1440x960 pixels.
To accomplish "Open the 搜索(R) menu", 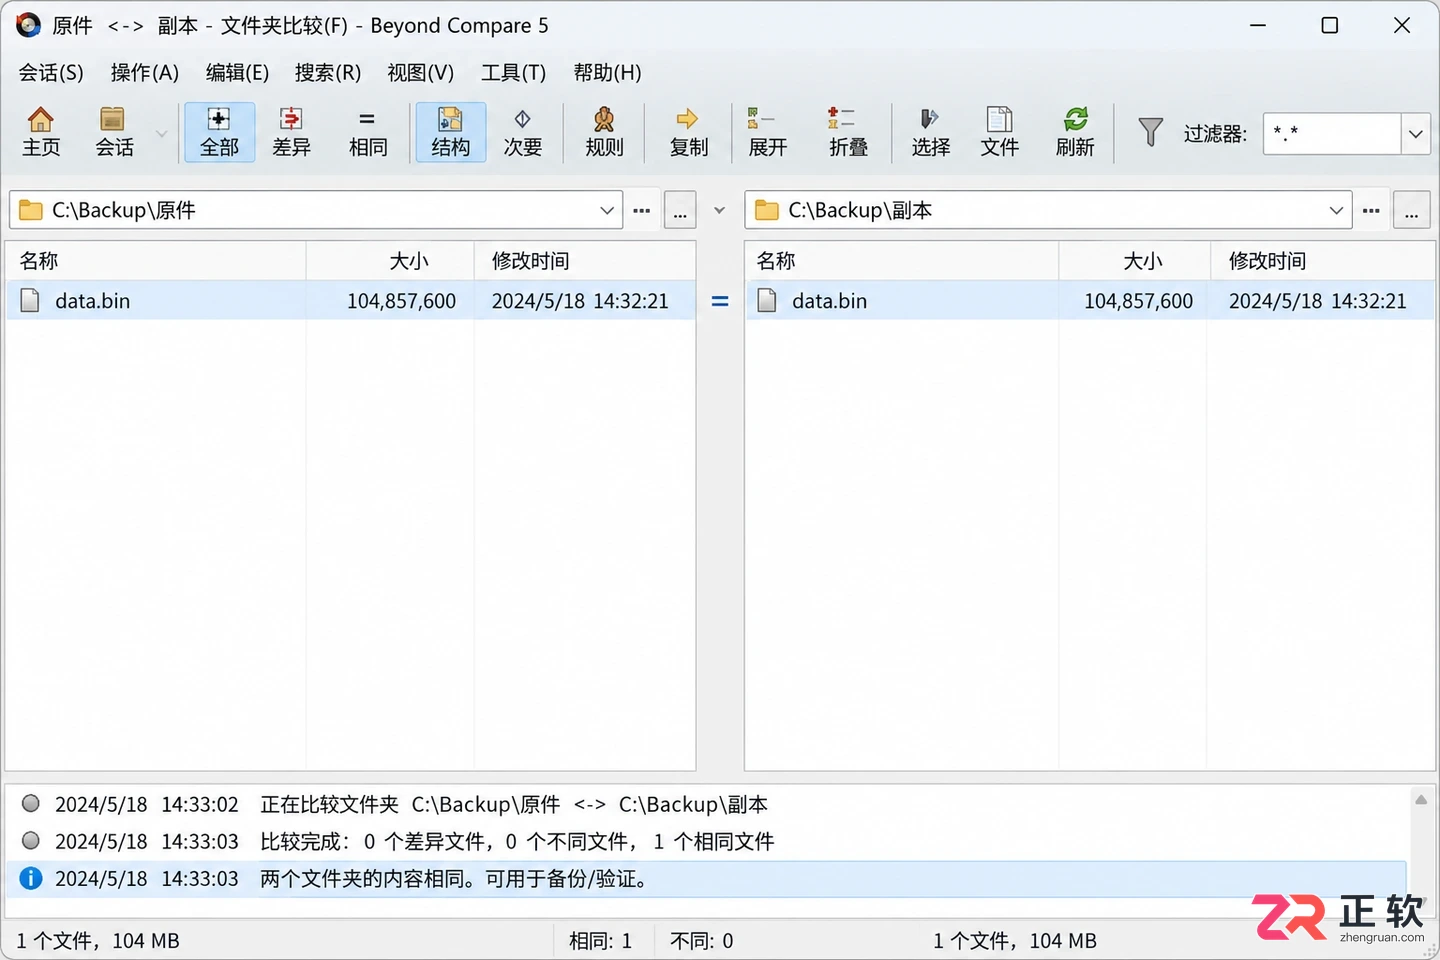I will tap(328, 72).
